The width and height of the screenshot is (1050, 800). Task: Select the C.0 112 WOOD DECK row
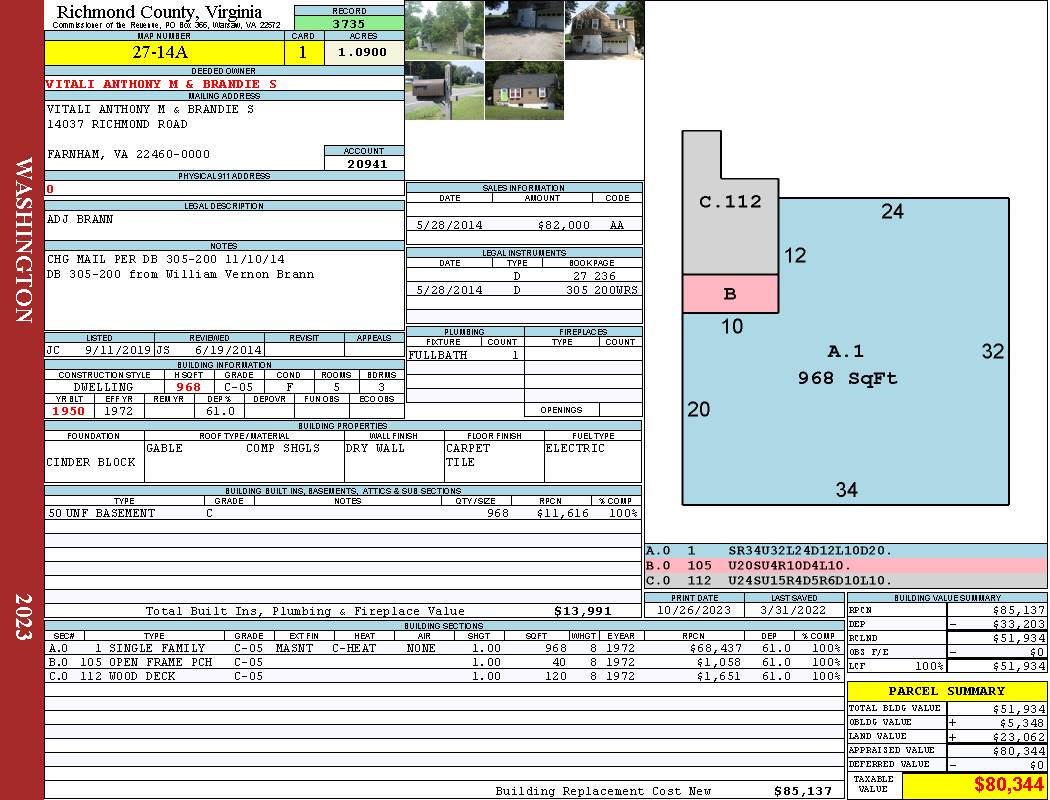pos(444,676)
